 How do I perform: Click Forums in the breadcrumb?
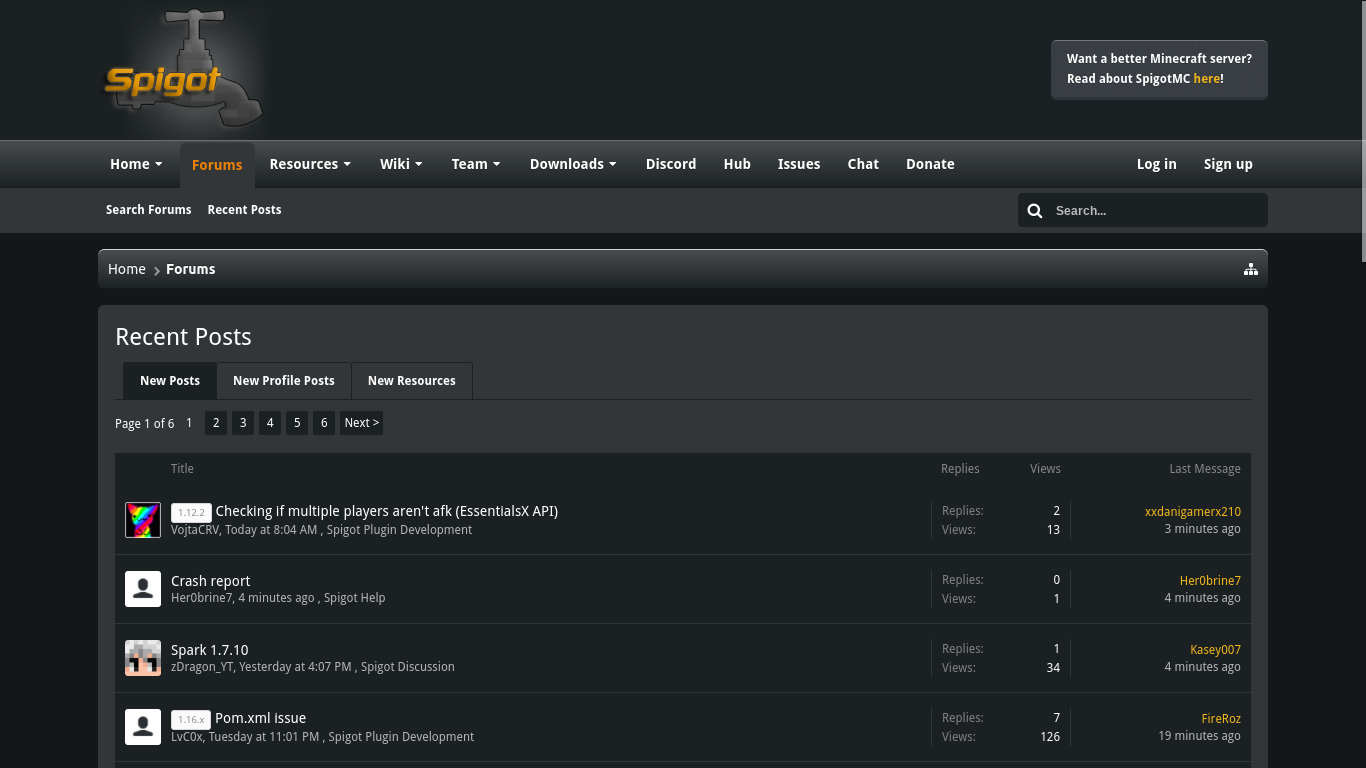click(x=191, y=269)
